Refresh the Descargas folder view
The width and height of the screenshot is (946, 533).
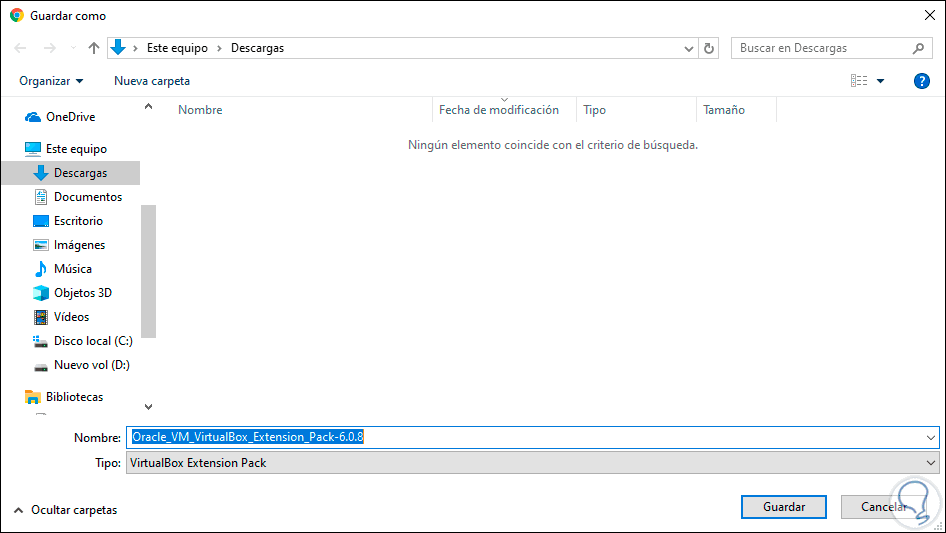click(x=709, y=48)
